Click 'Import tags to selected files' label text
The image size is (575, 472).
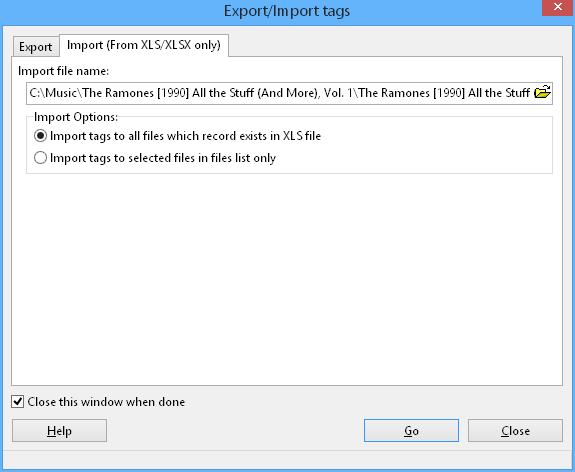[163, 158]
